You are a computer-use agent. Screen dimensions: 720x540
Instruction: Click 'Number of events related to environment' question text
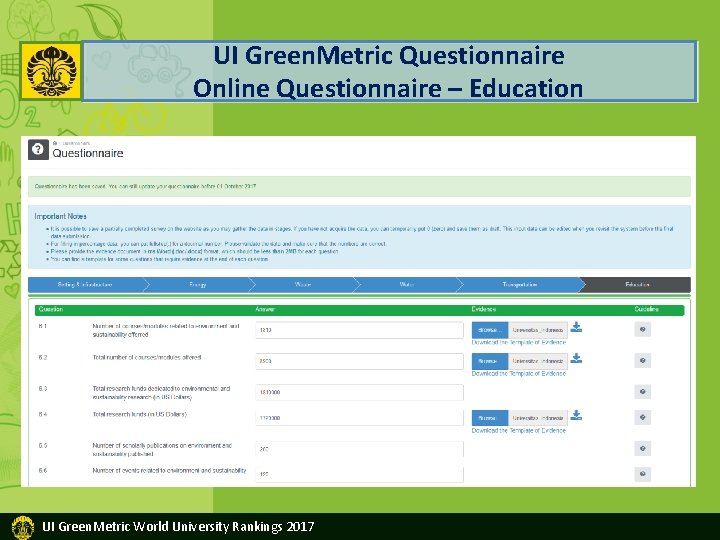coord(169,471)
